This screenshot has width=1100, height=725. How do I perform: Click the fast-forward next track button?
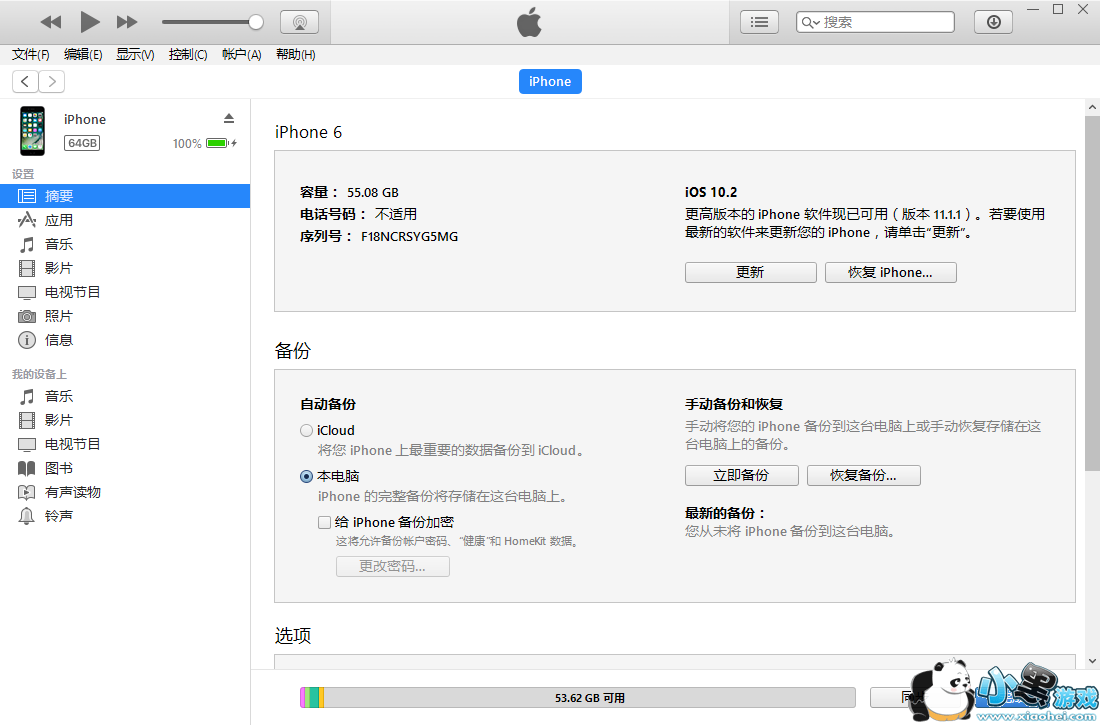pos(127,22)
